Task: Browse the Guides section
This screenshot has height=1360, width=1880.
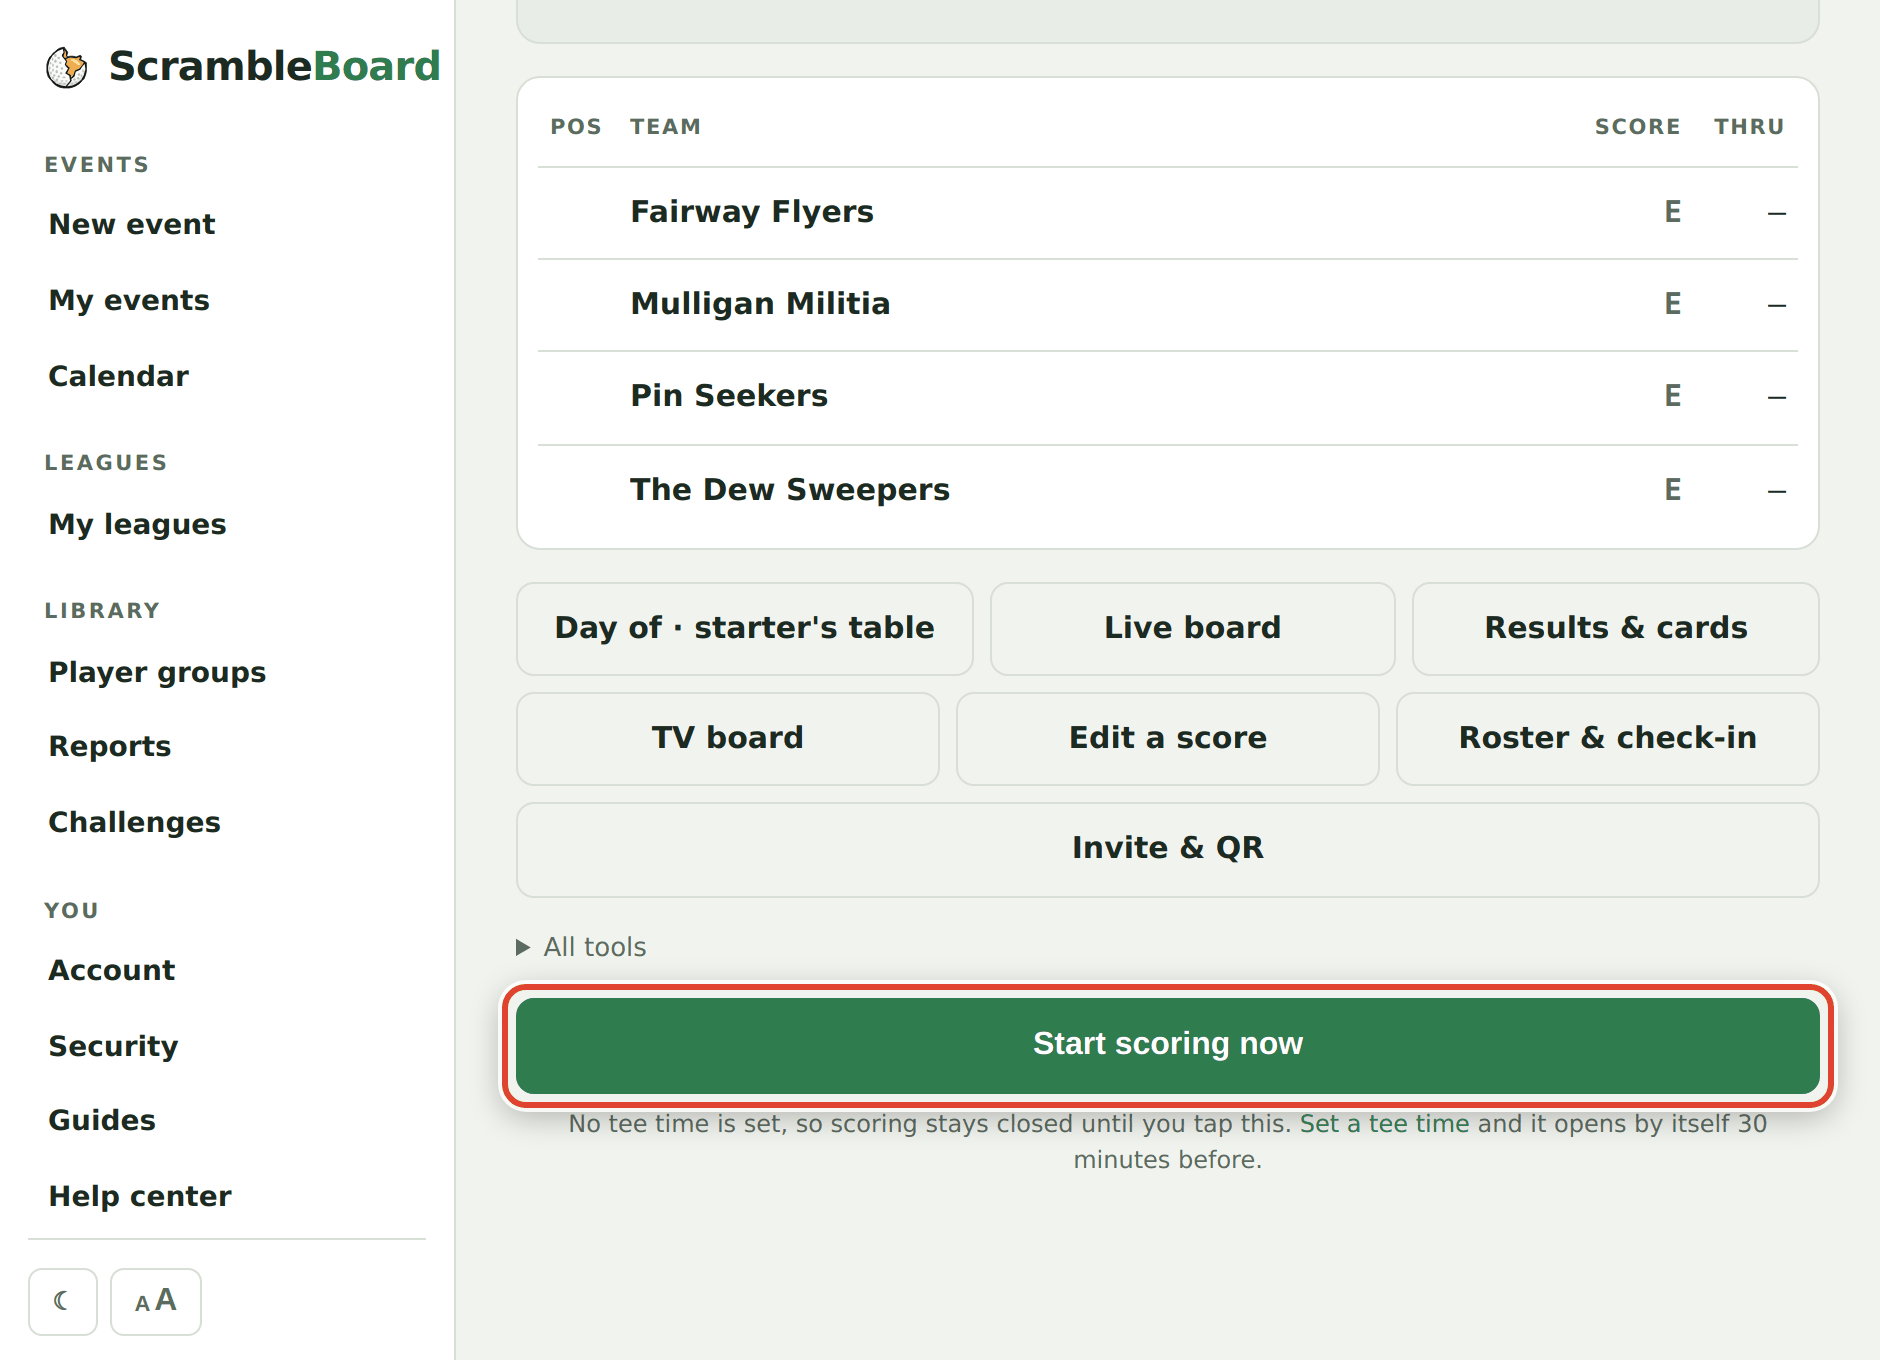Action: click(102, 1120)
